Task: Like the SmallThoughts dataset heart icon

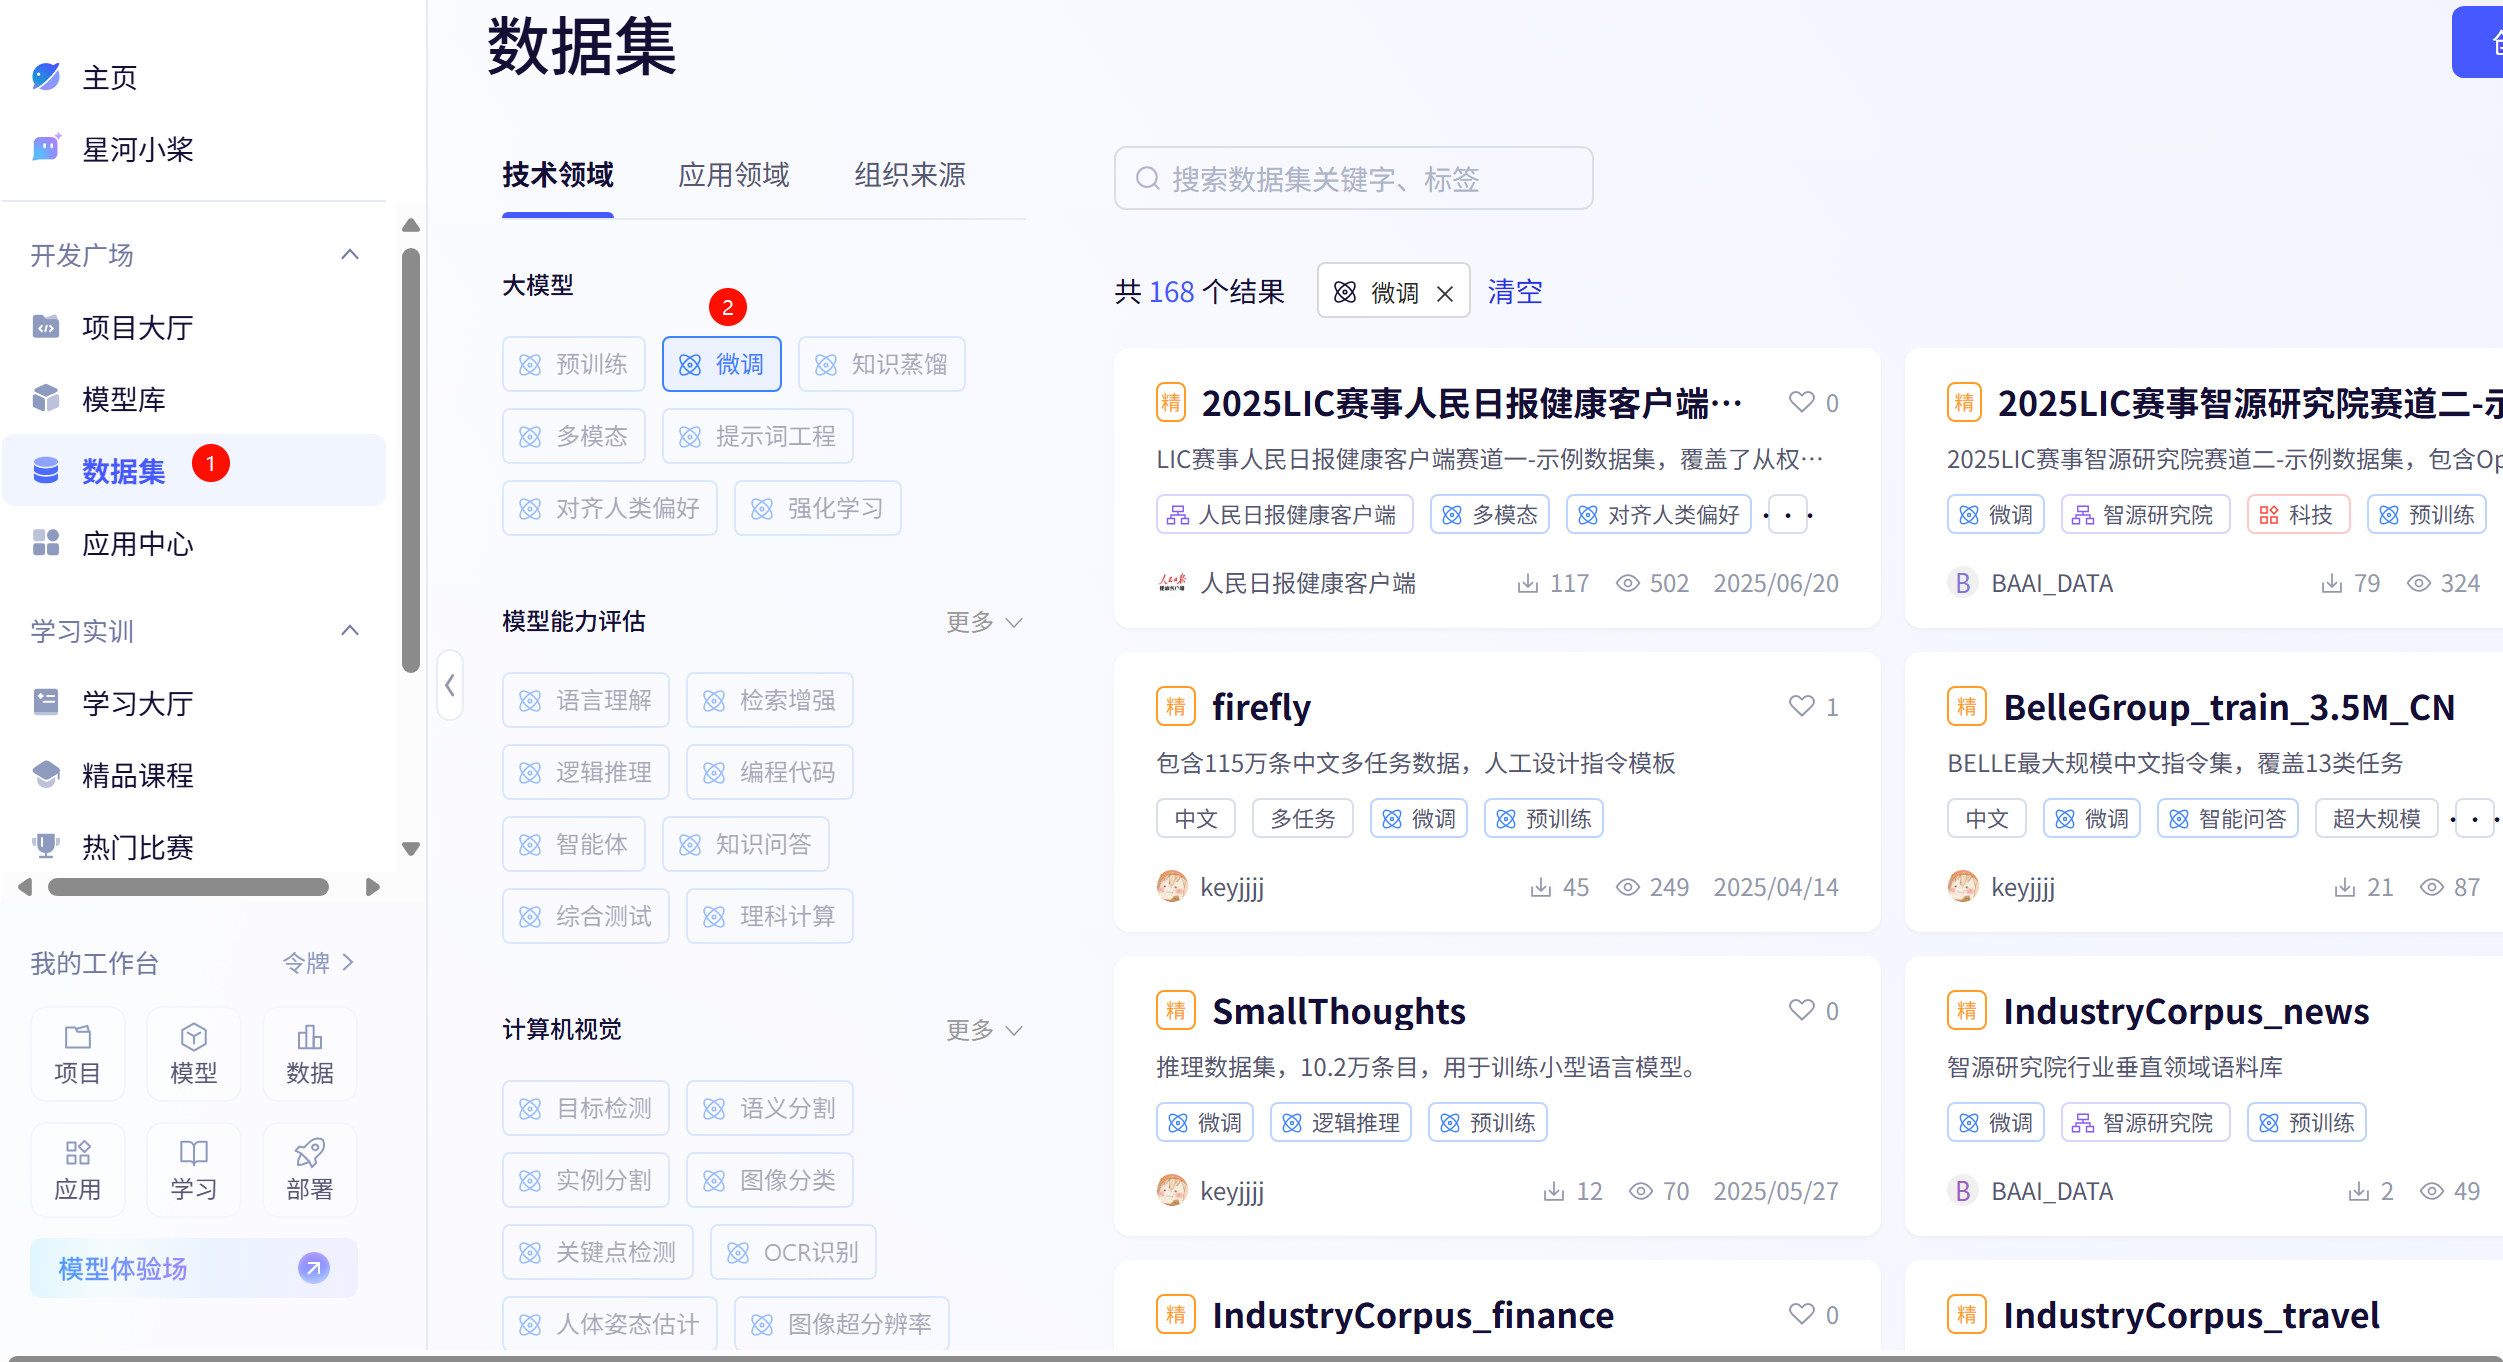Action: tap(1801, 1010)
